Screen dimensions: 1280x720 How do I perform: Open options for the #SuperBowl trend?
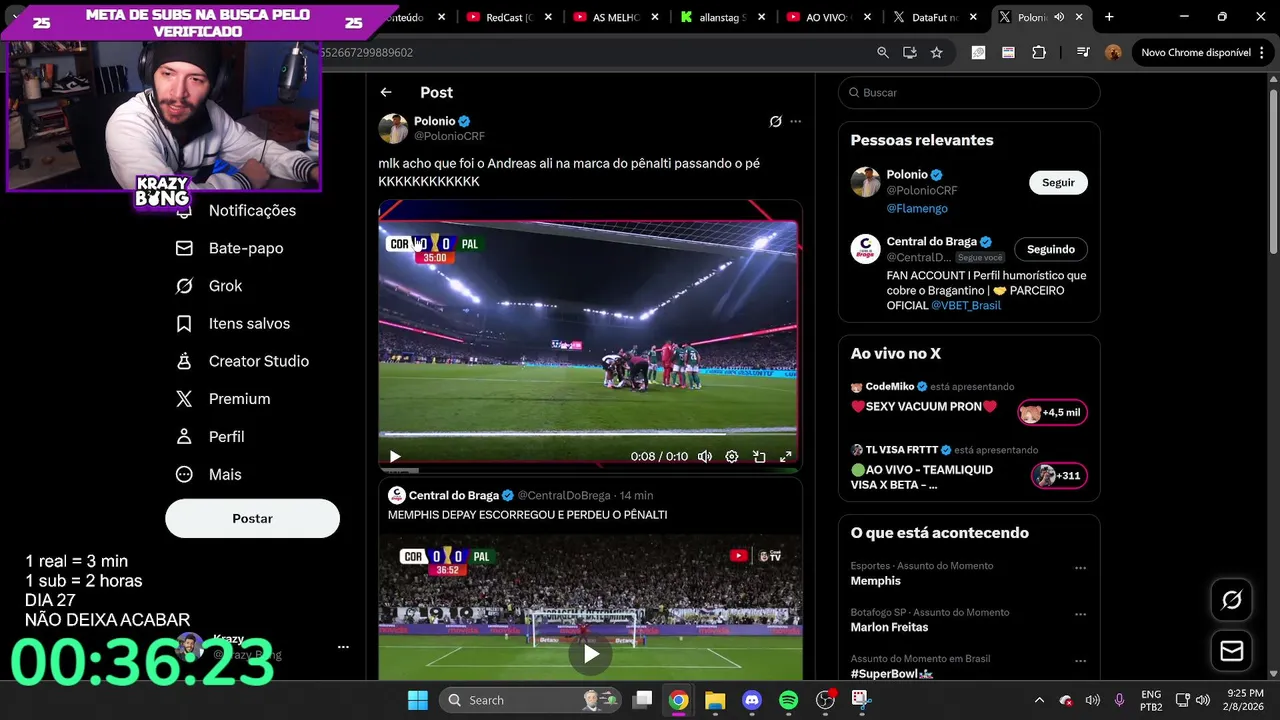coord(1080,661)
